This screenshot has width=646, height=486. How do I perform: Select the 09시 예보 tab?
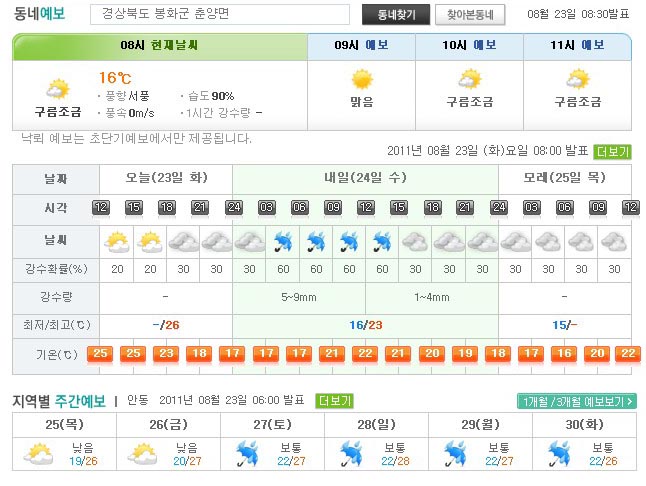[x=361, y=45]
